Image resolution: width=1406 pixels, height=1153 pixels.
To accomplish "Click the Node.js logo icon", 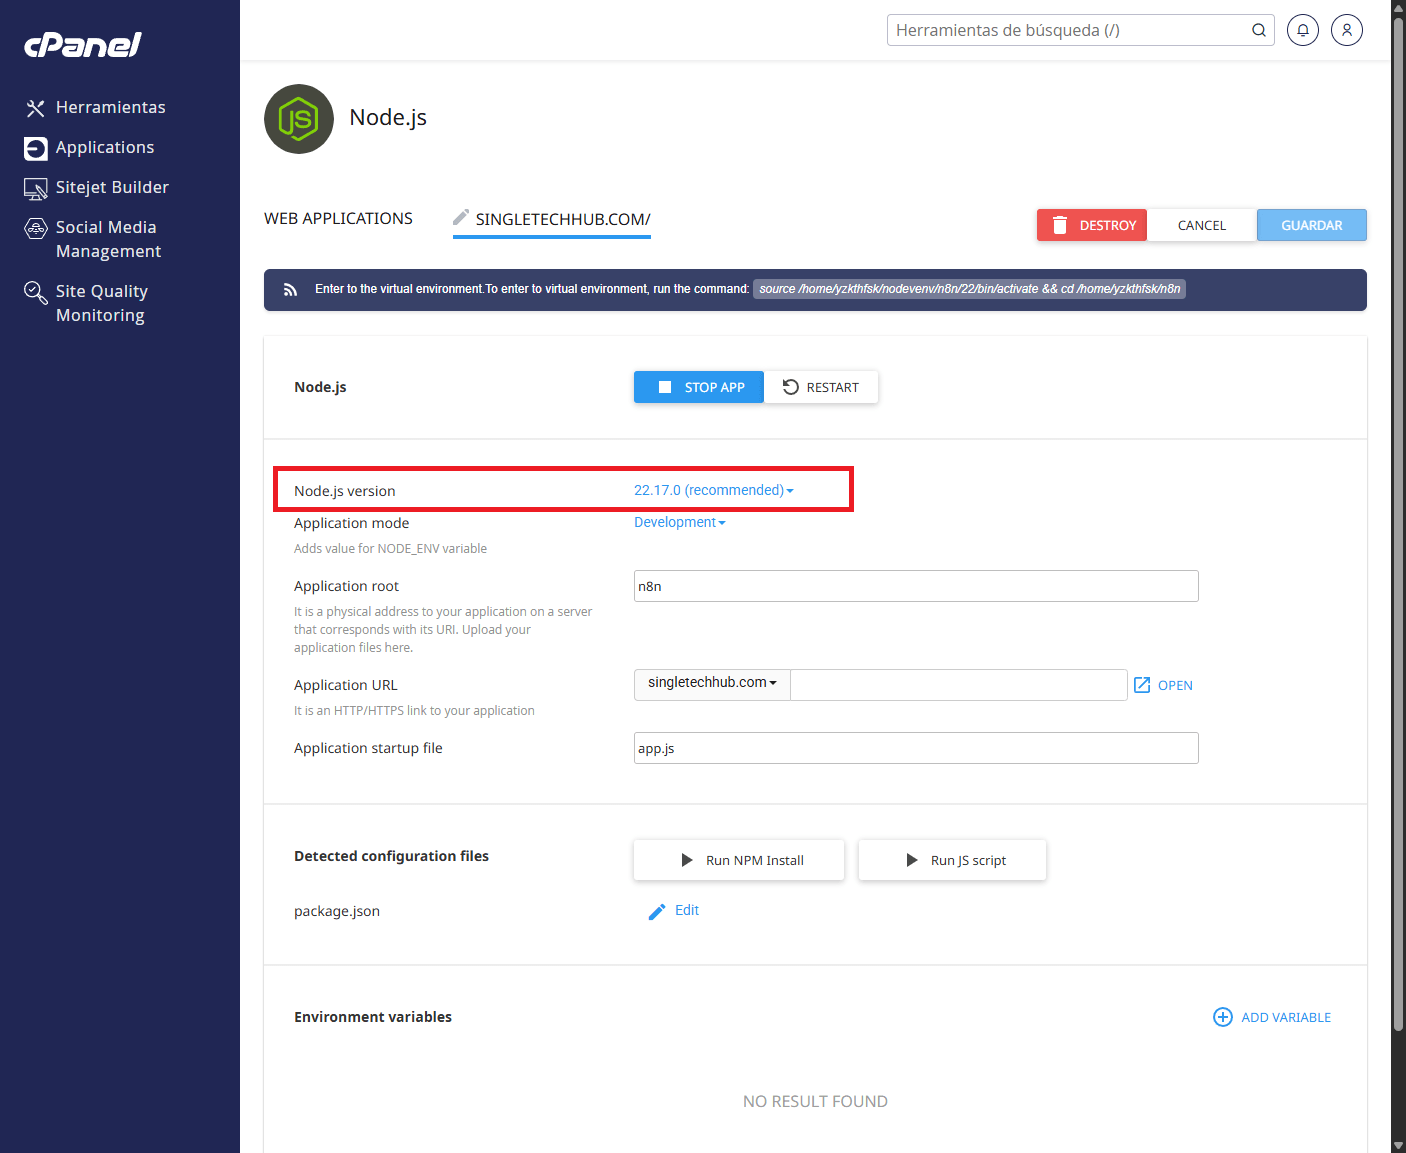I will click(x=299, y=119).
